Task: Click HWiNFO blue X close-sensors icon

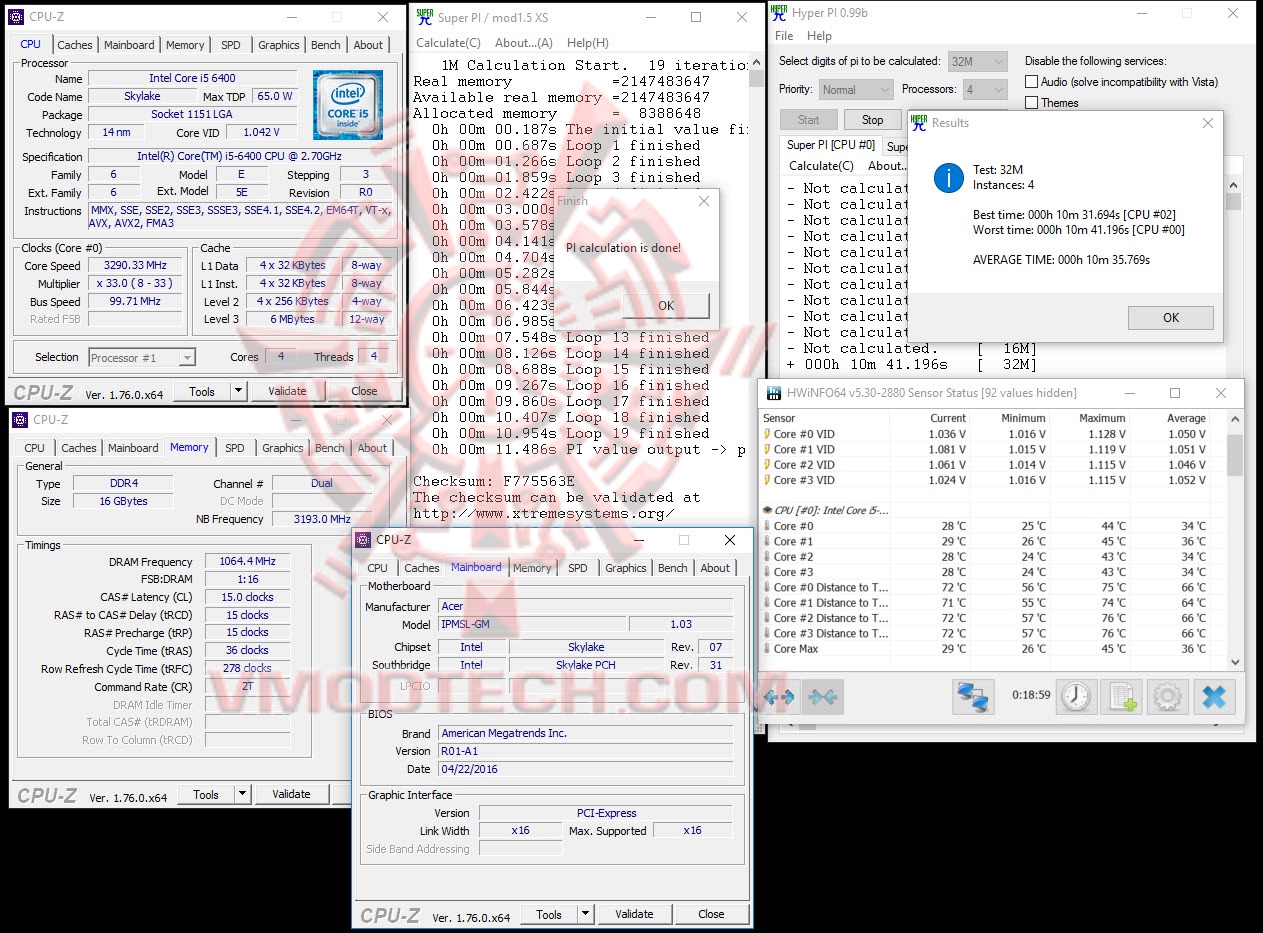Action: [1214, 696]
